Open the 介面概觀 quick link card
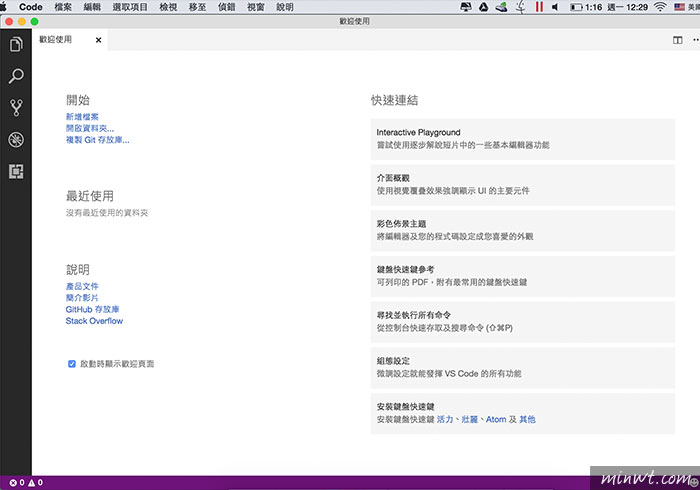Viewport: 700px width, 490px height. coord(523,185)
